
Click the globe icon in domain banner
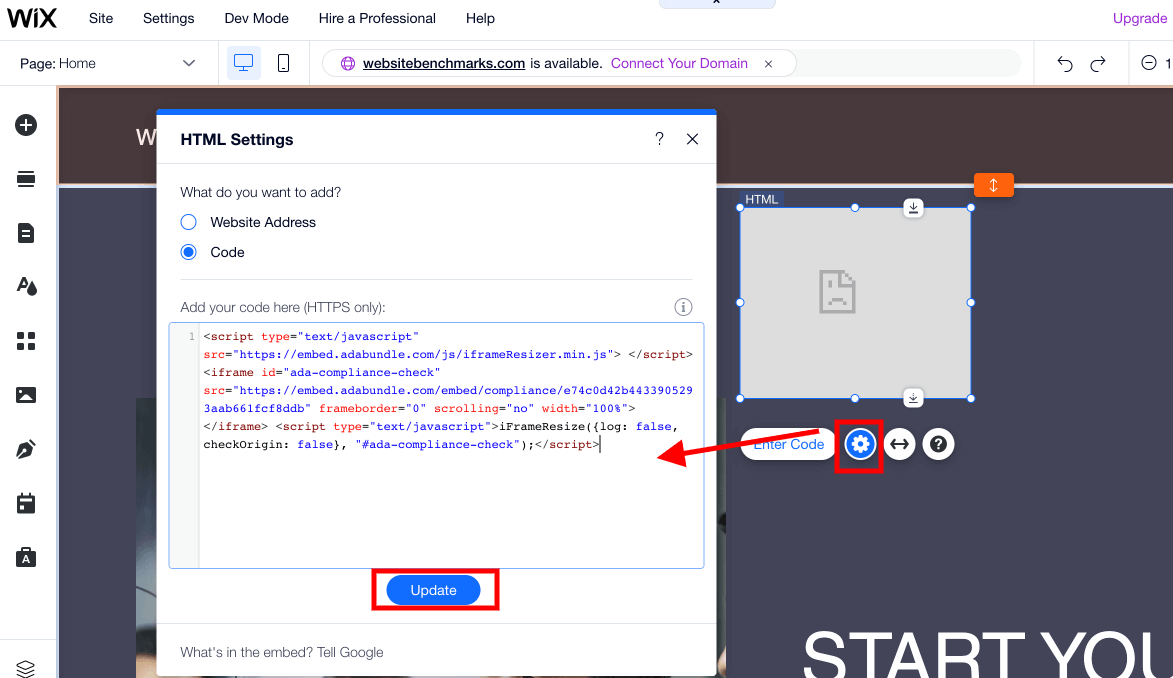coord(348,64)
